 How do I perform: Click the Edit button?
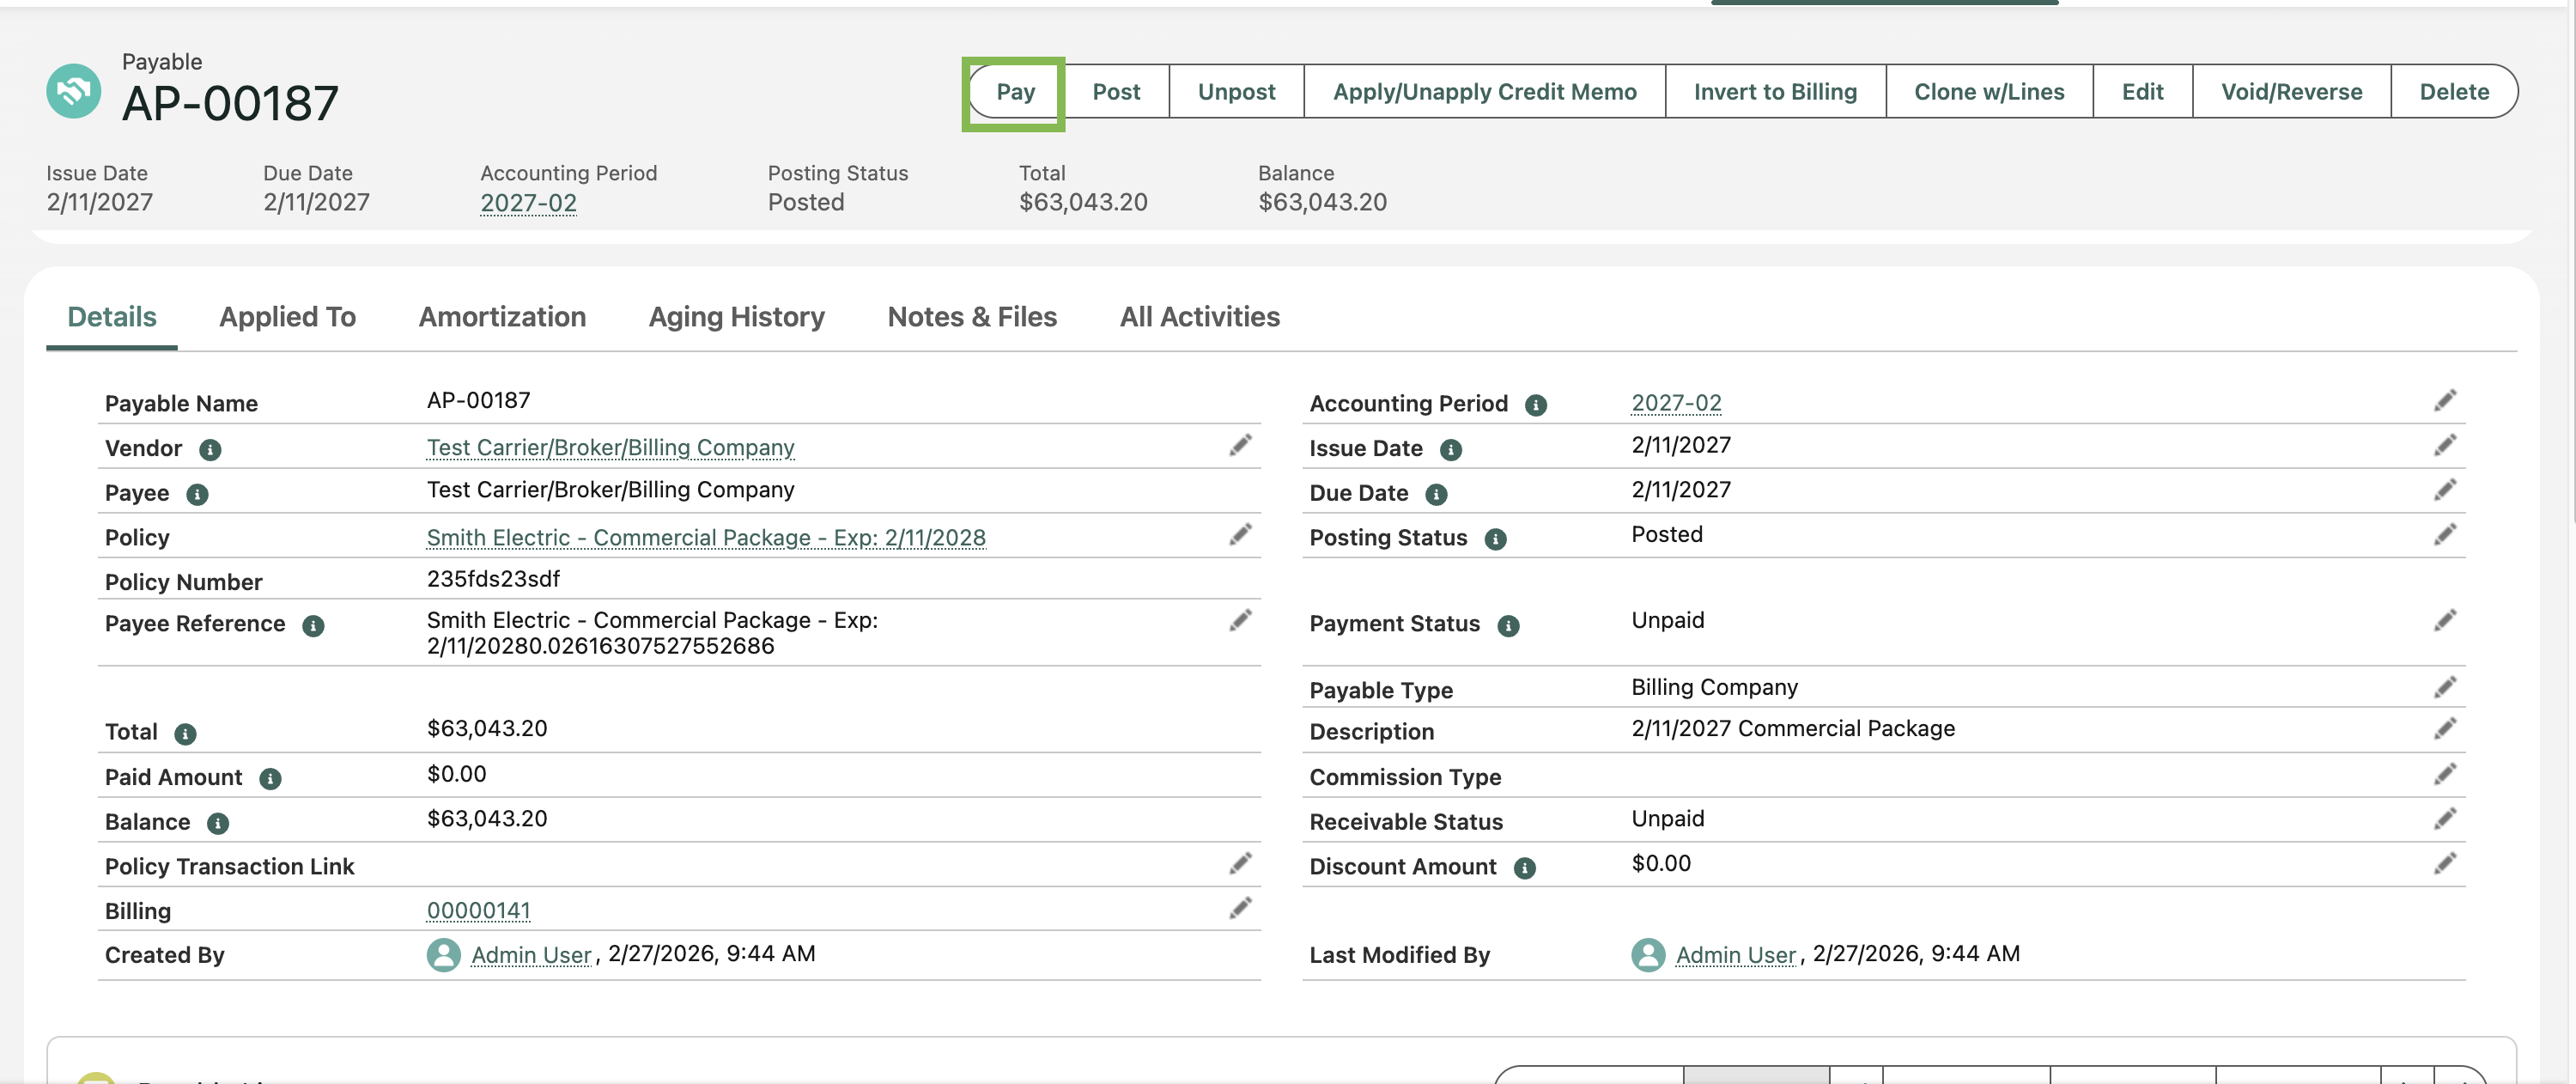click(x=2142, y=92)
